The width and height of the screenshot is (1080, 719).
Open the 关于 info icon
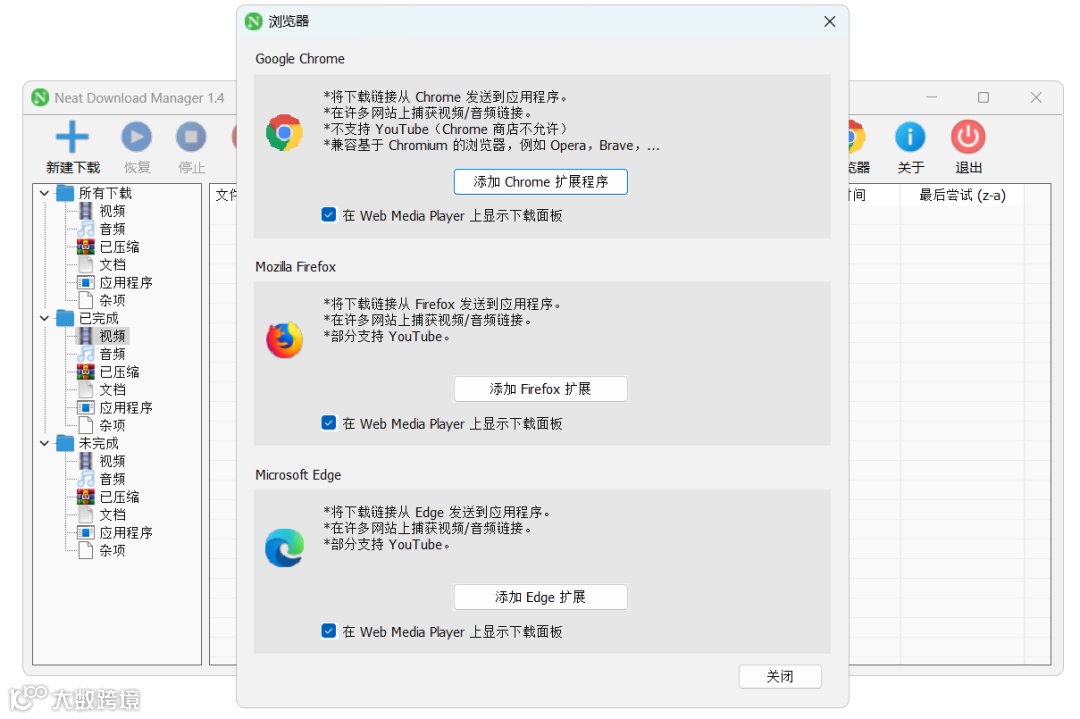[x=910, y=136]
